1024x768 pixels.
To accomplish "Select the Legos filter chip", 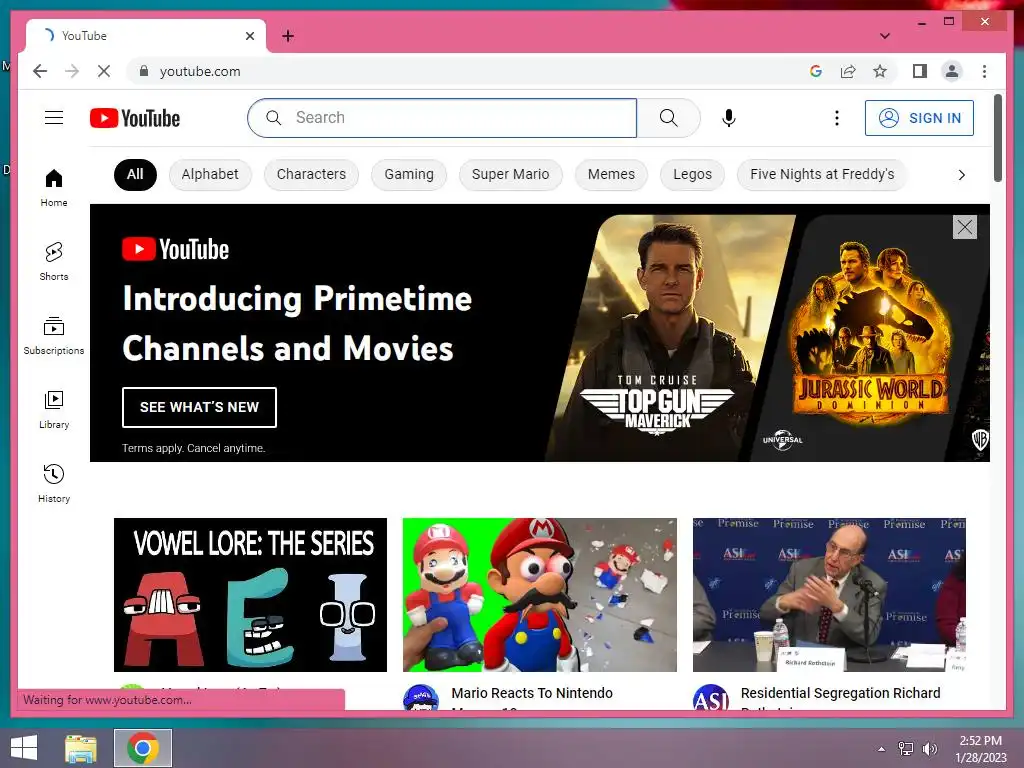I will [x=692, y=174].
